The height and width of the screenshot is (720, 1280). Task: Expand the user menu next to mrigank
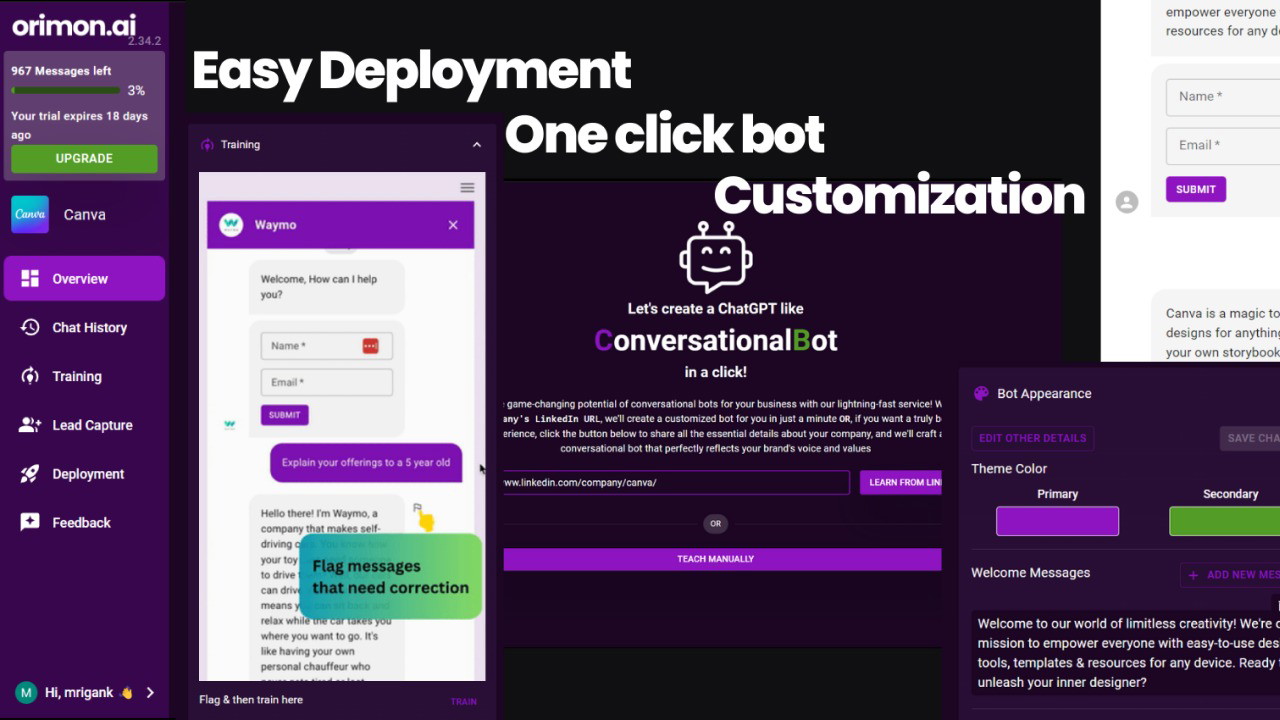(x=150, y=692)
